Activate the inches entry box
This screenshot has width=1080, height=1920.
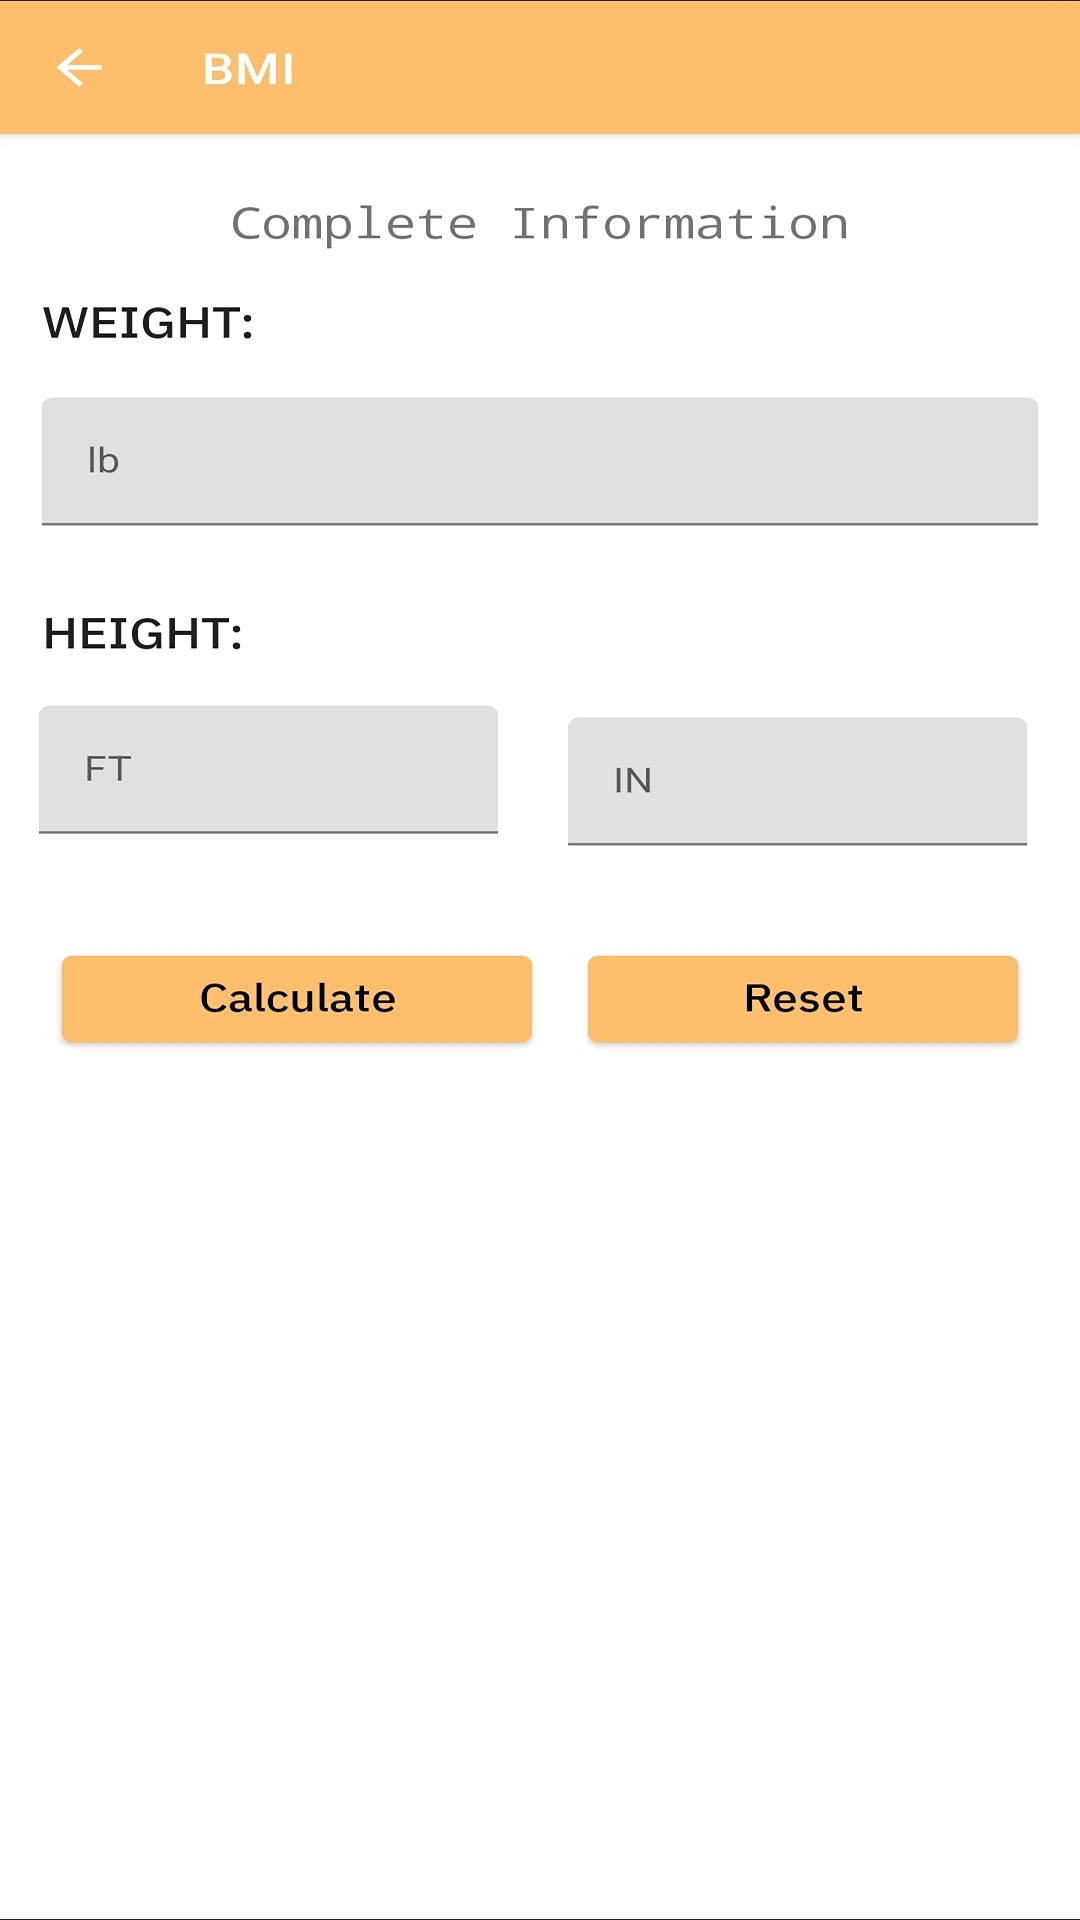(x=798, y=780)
